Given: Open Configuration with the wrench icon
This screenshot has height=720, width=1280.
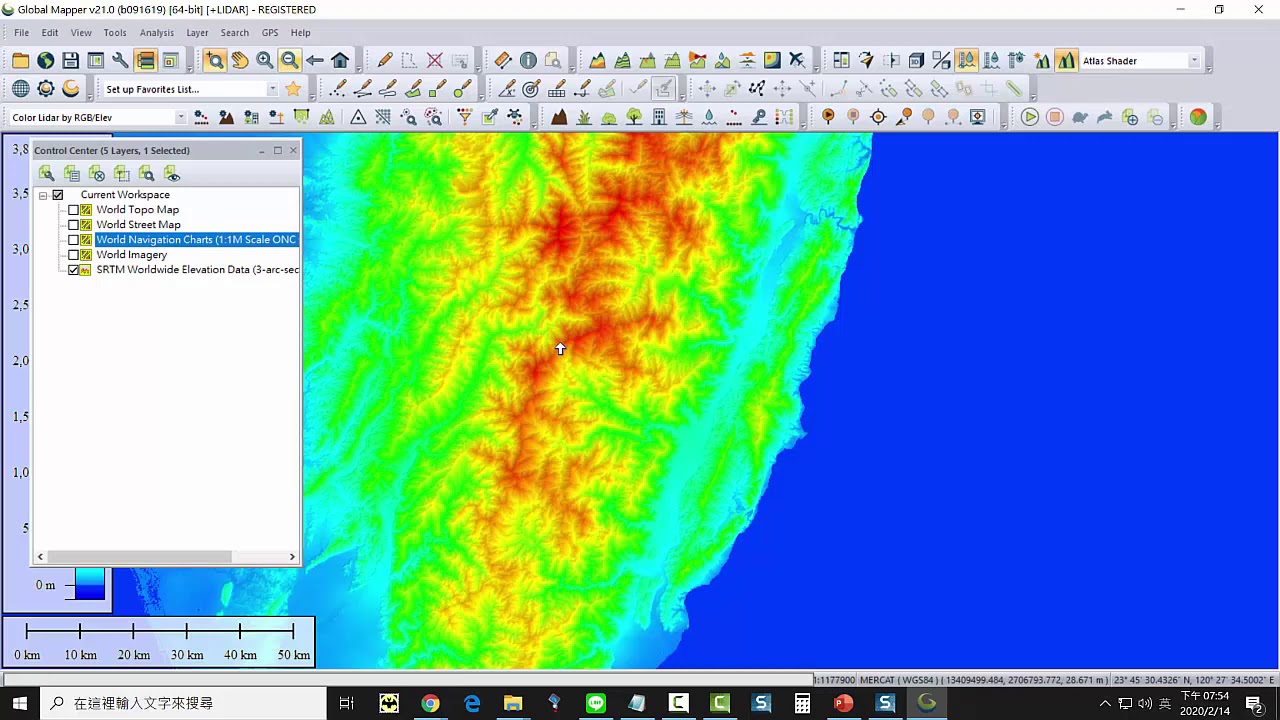Looking at the screenshot, I should (120, 61).
